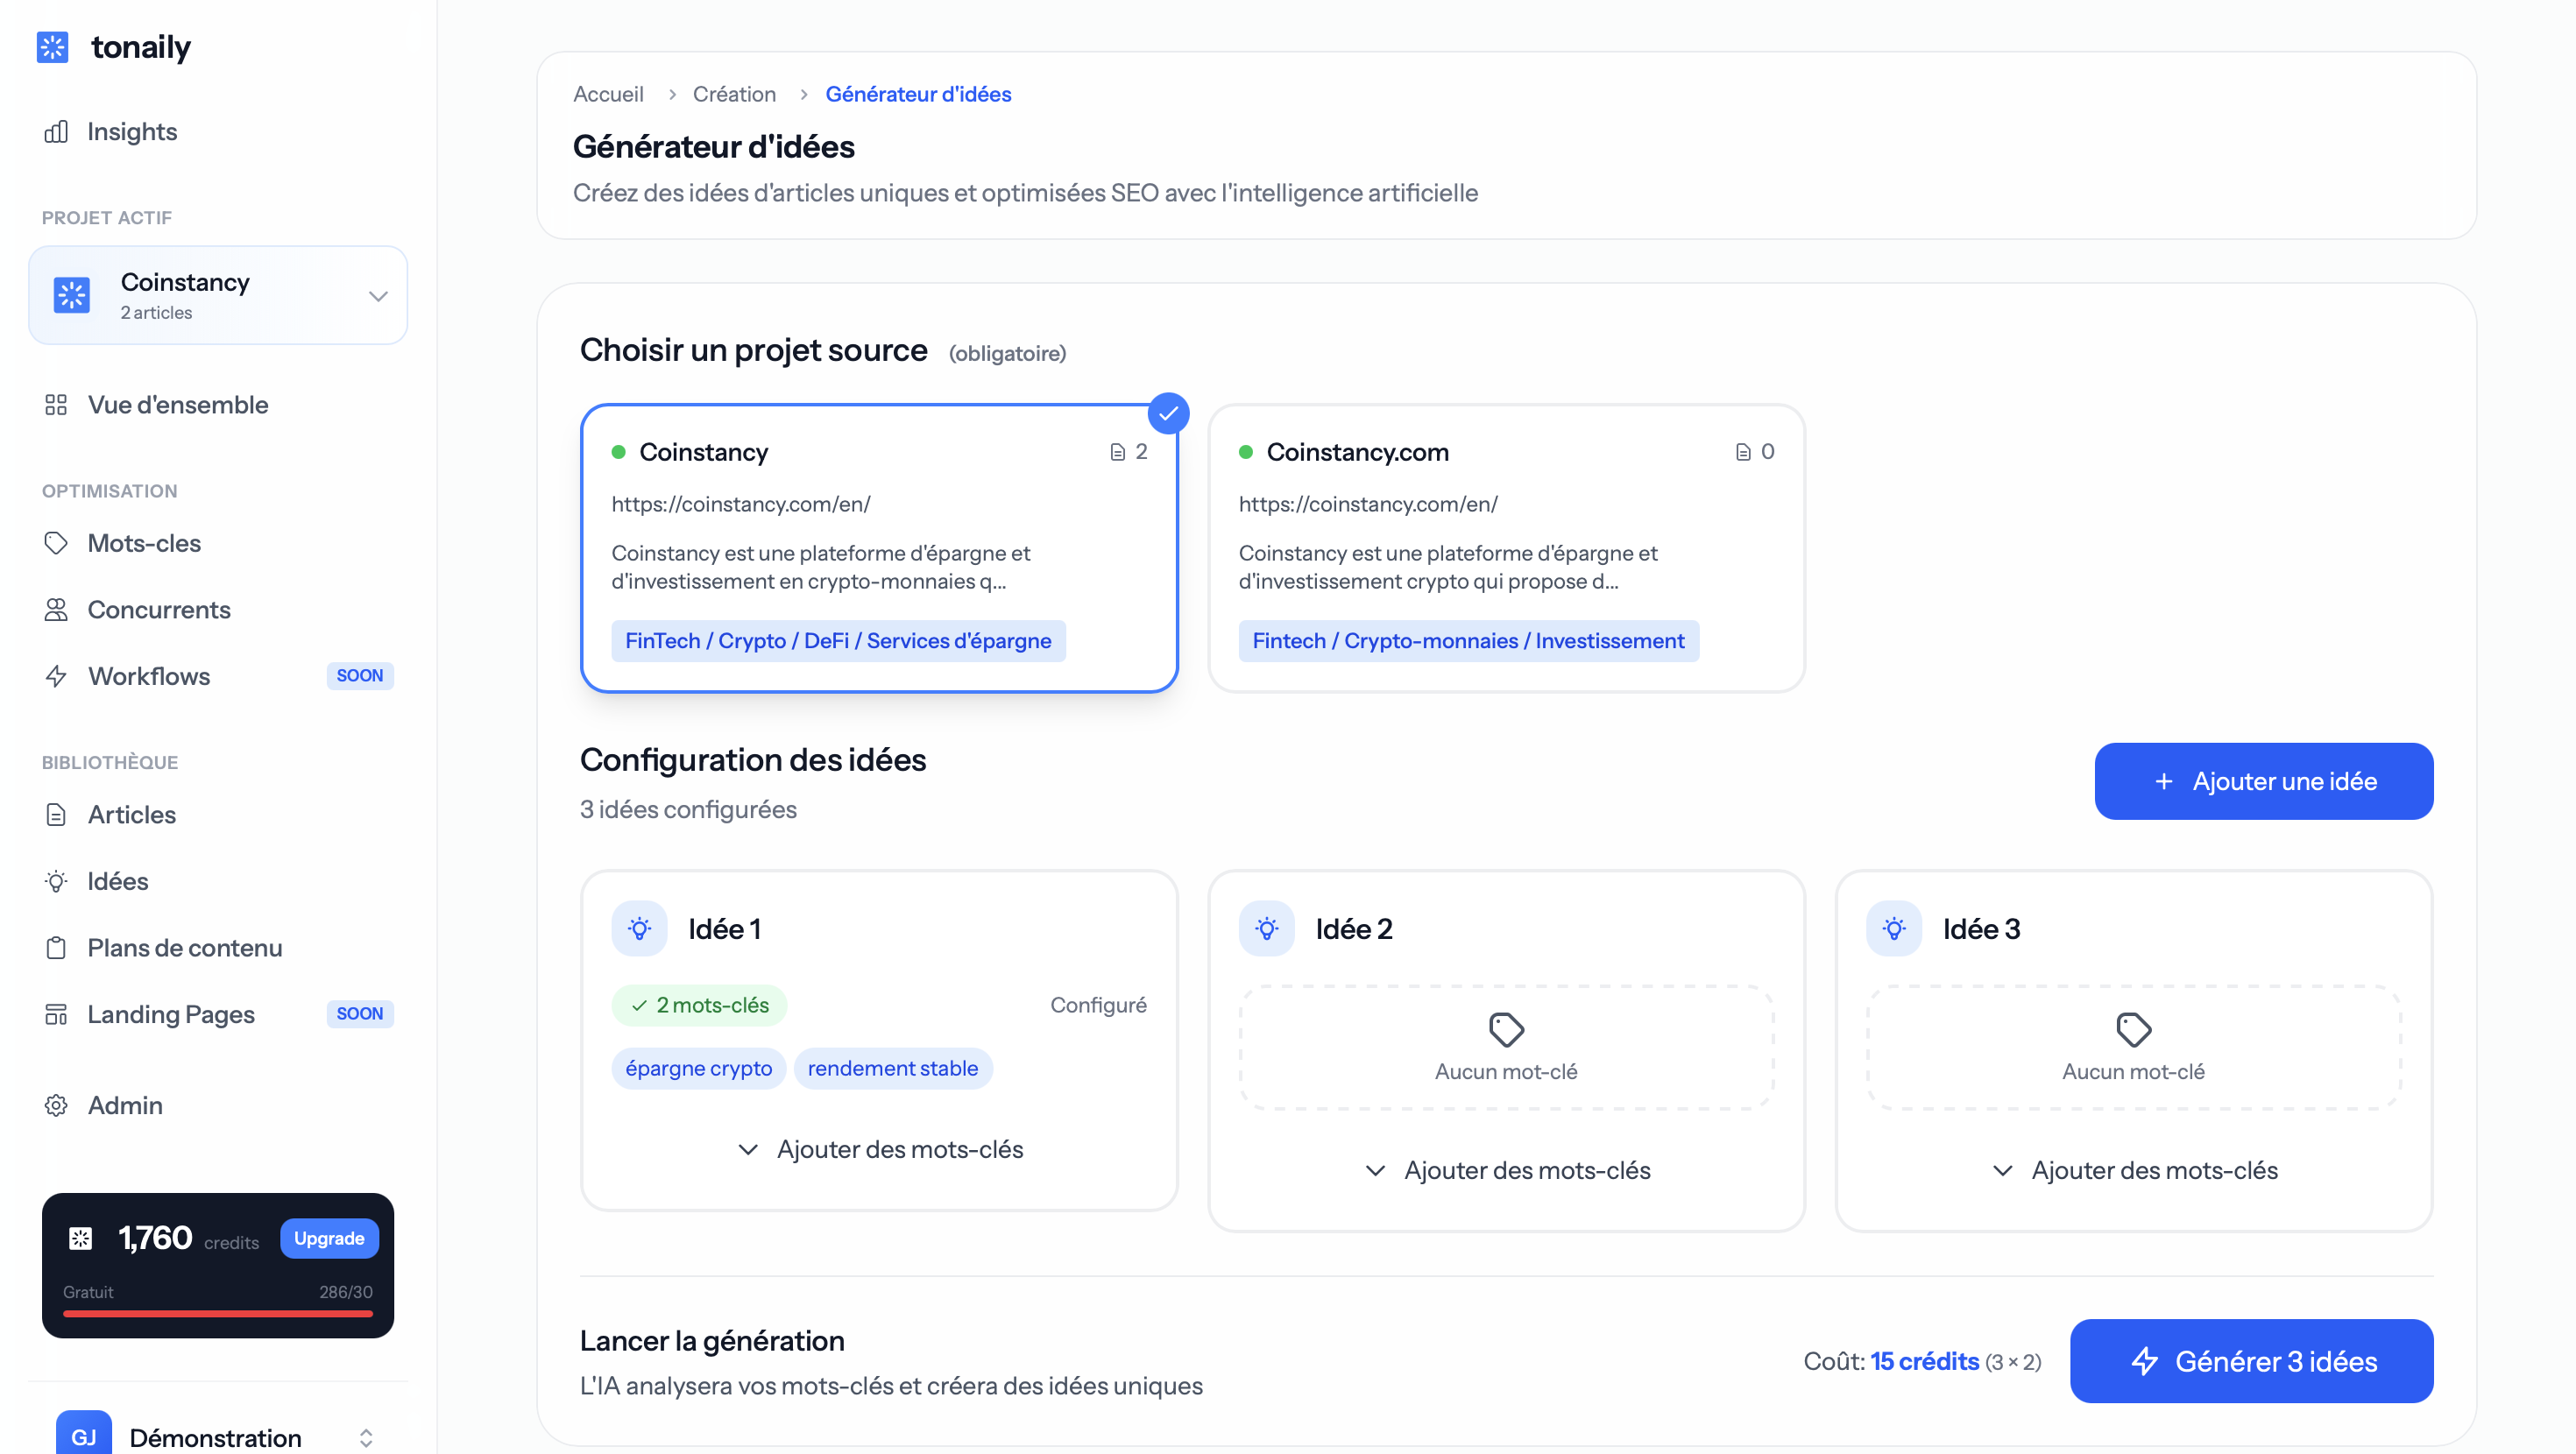The width and height of the screenshot is (2576, 1454).
Task: Open Concurrents via its people icon
Action: (x=57, y=610)
